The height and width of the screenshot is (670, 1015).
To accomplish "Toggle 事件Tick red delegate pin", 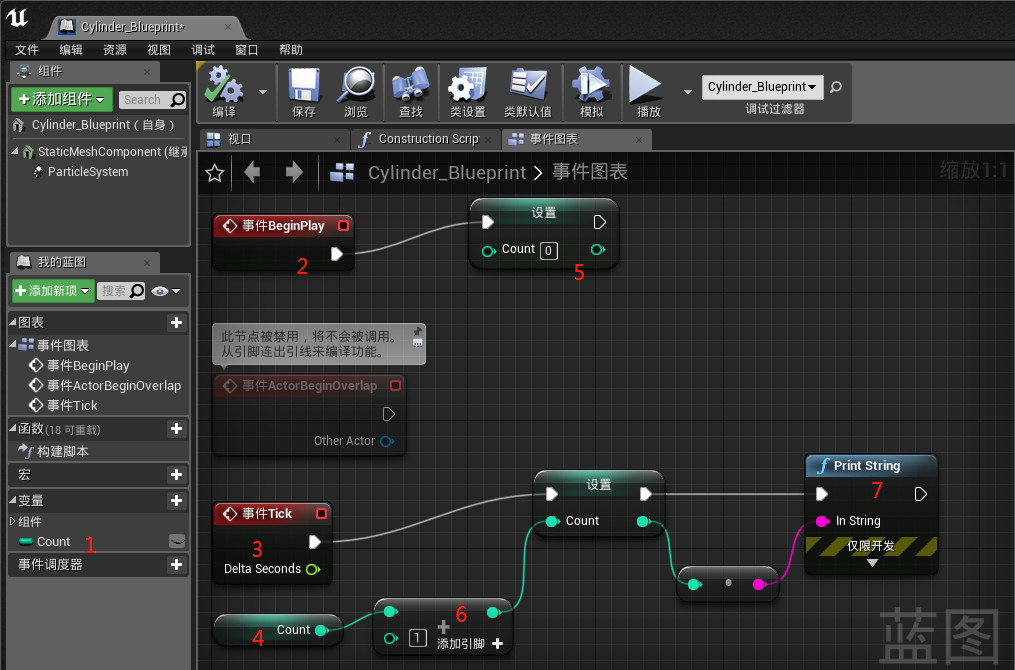I will pos(321,513).
